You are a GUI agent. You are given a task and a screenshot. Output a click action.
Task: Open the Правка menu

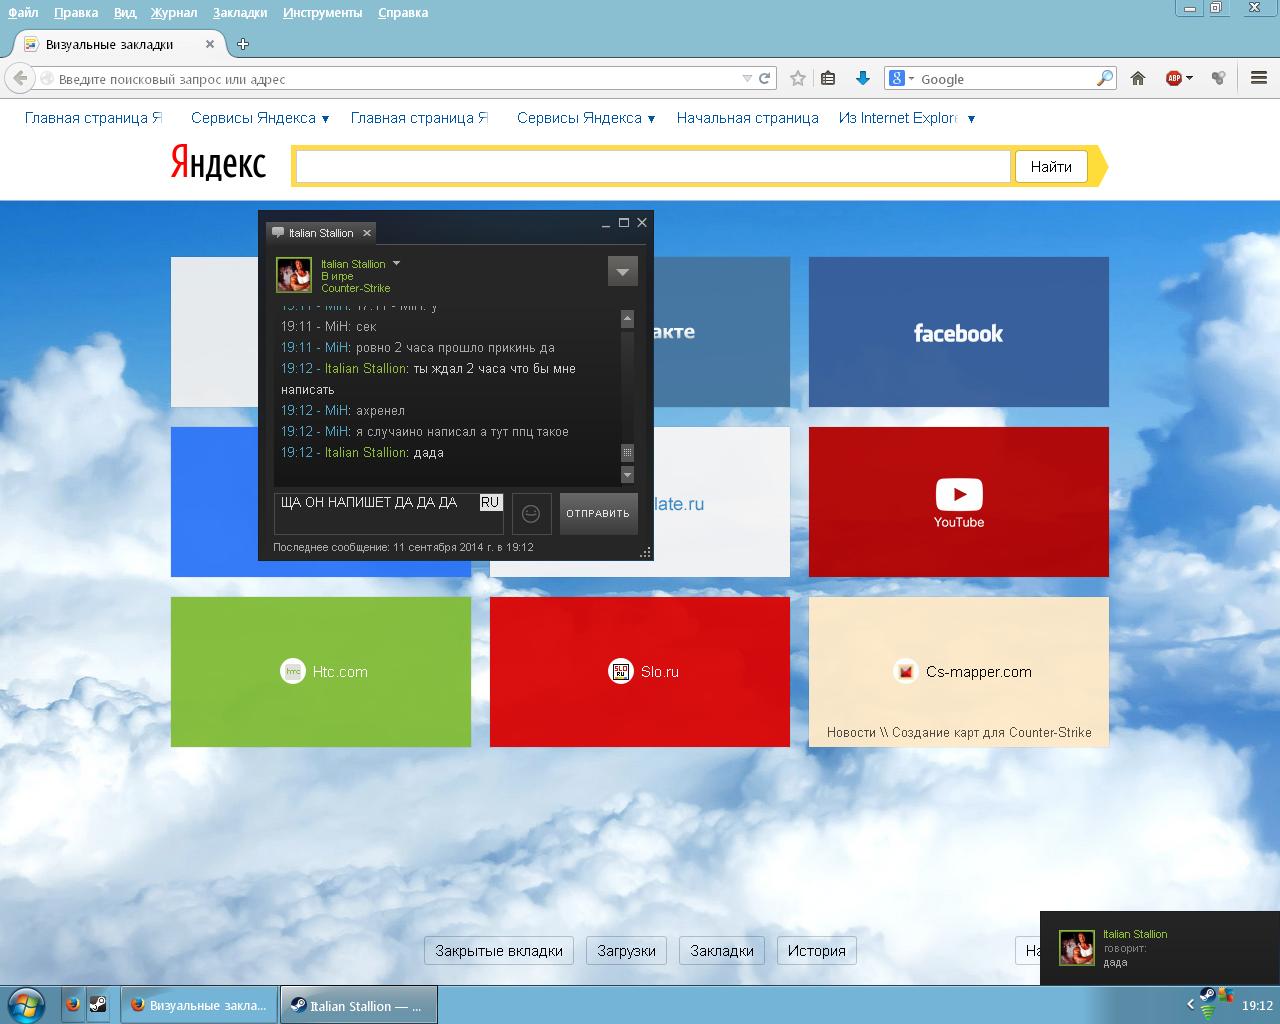point(76,12)
